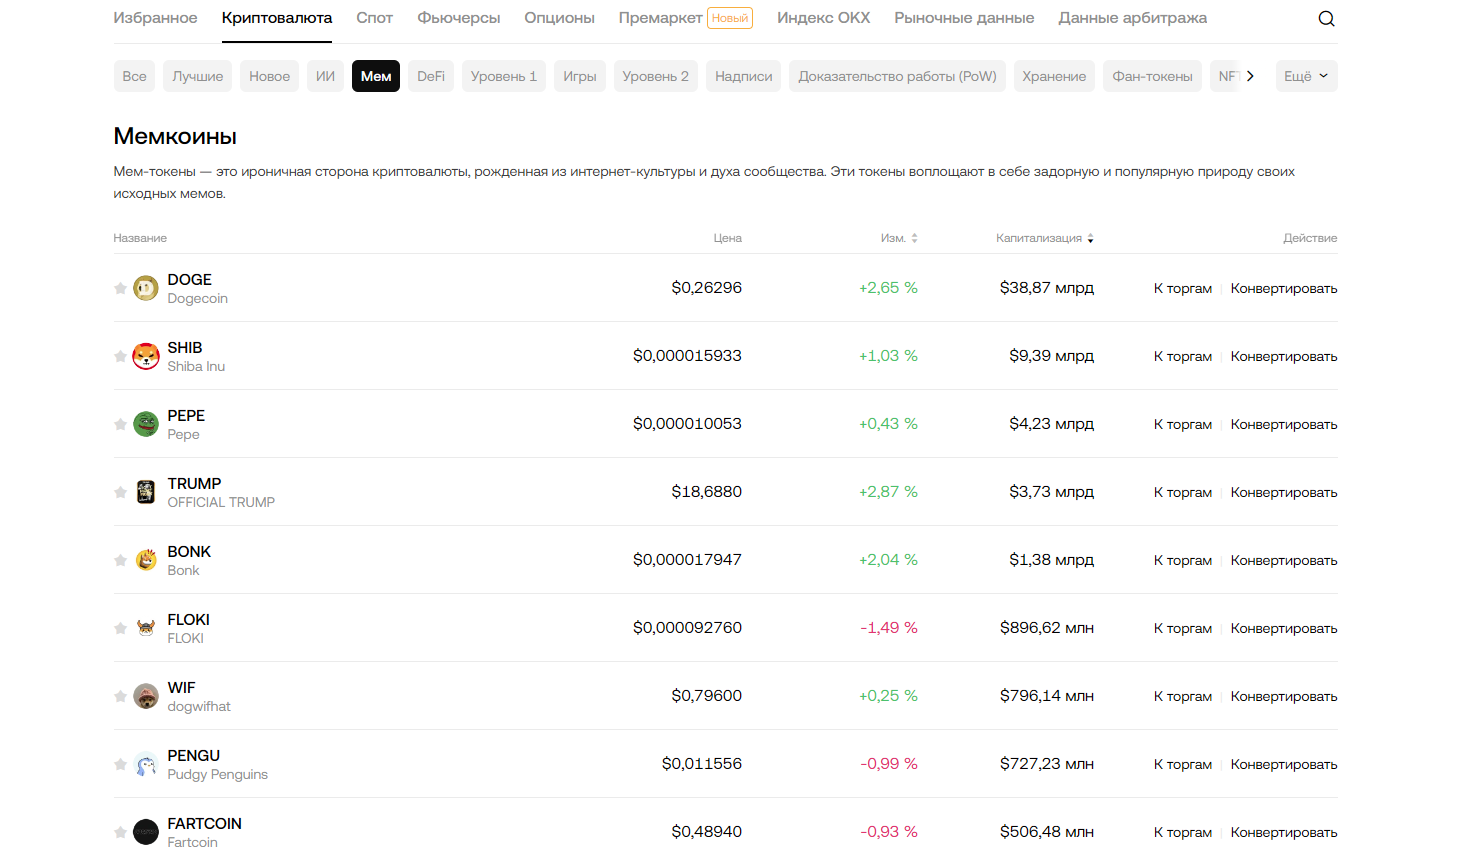The width and height of the screenshot is (1465, 856).
Task: Click TRUMP market cap $3,73 млрд
Action: [1051, 492]
